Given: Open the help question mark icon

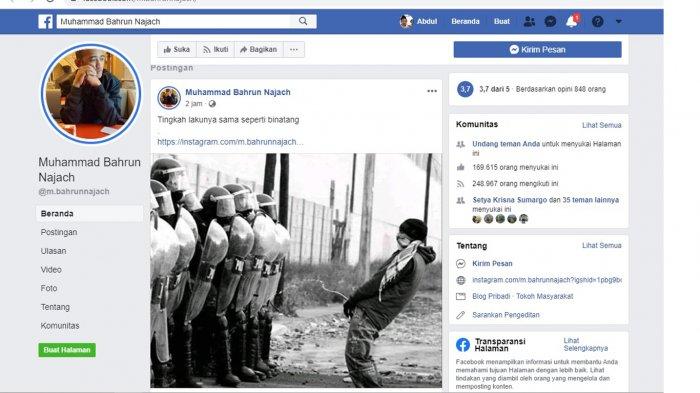Looking at the screenshot, I should pyautogui.click(x=597, y=21).
